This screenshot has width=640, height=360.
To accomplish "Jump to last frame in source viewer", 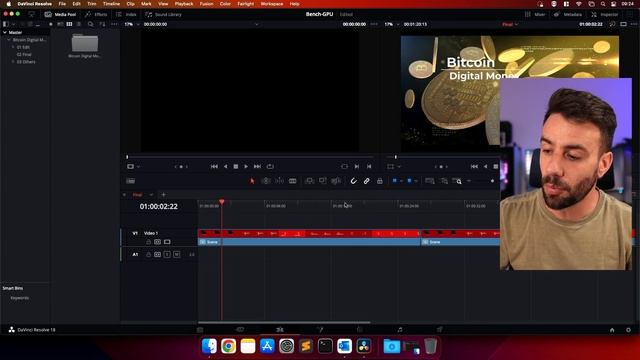I will coord(257,167).
